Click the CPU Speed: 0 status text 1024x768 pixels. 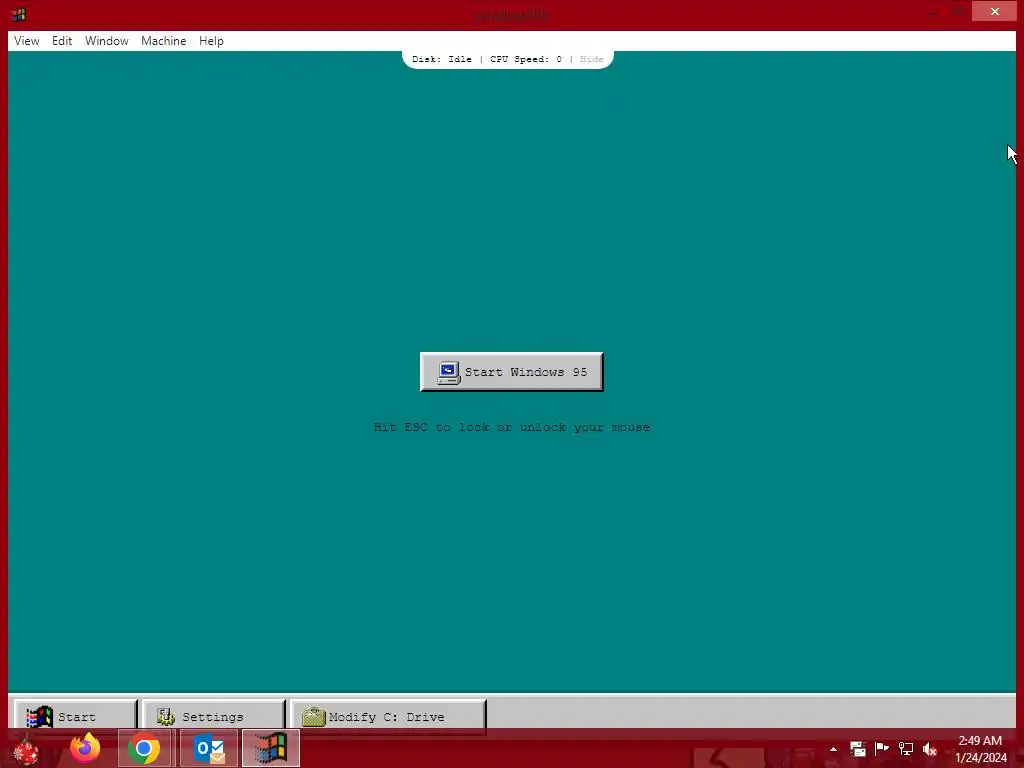click(x=526, y=59)
